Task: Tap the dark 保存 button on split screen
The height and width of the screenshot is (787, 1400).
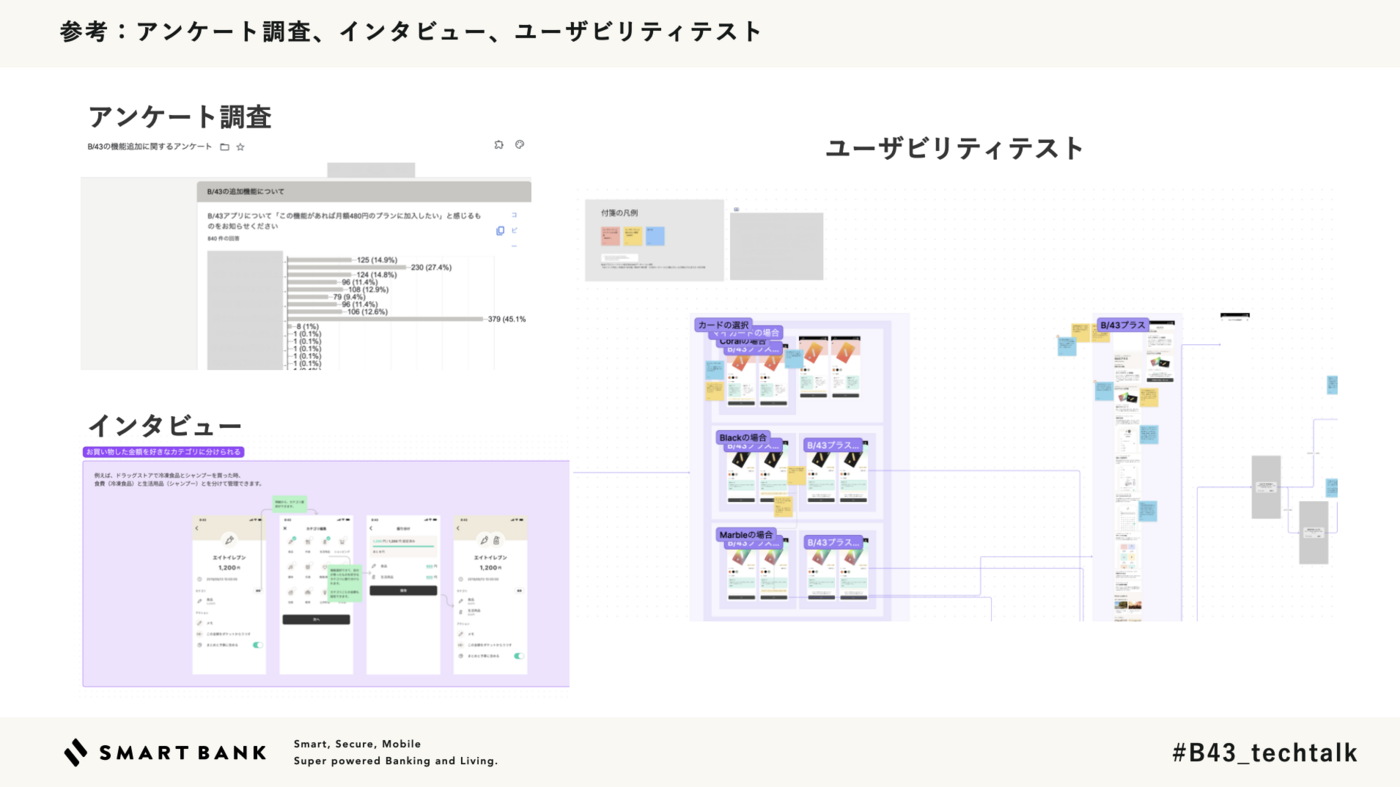Action: tap(403, 591)
